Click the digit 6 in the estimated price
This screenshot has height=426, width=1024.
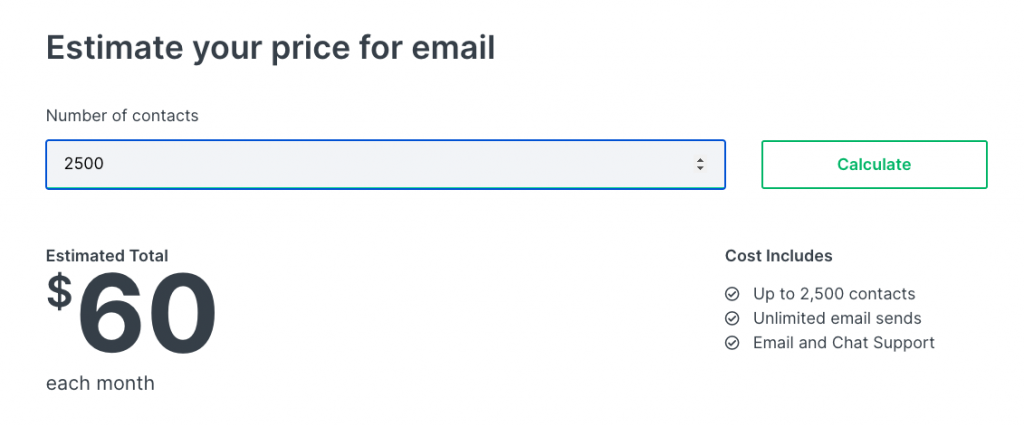[113, 313]
